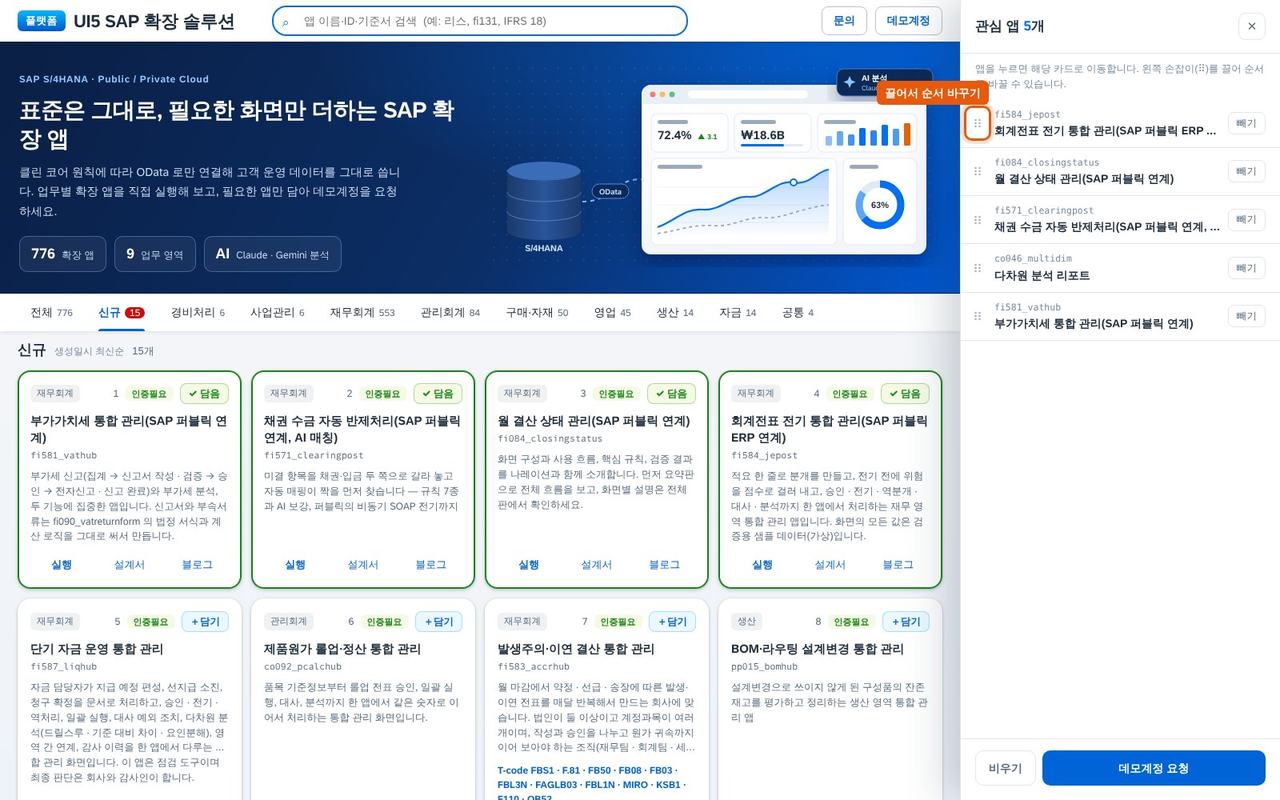This screenshot has height=800, width=1280.
Task: Click the 9 업무 영역 stat chip
Action: click(155, 254)
